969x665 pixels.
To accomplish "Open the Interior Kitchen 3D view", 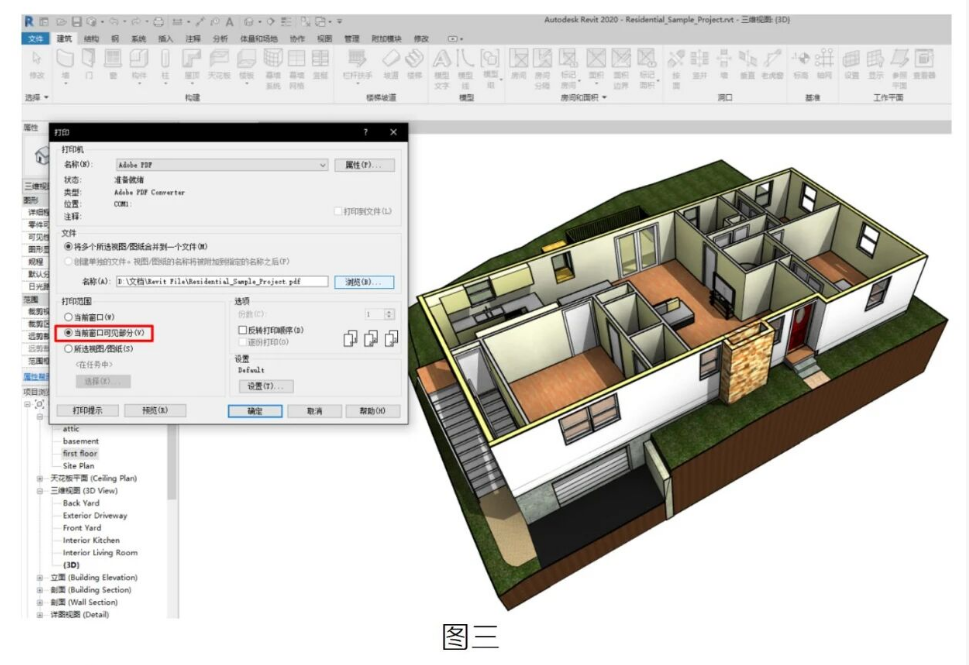I will click(x=91, y=540).
